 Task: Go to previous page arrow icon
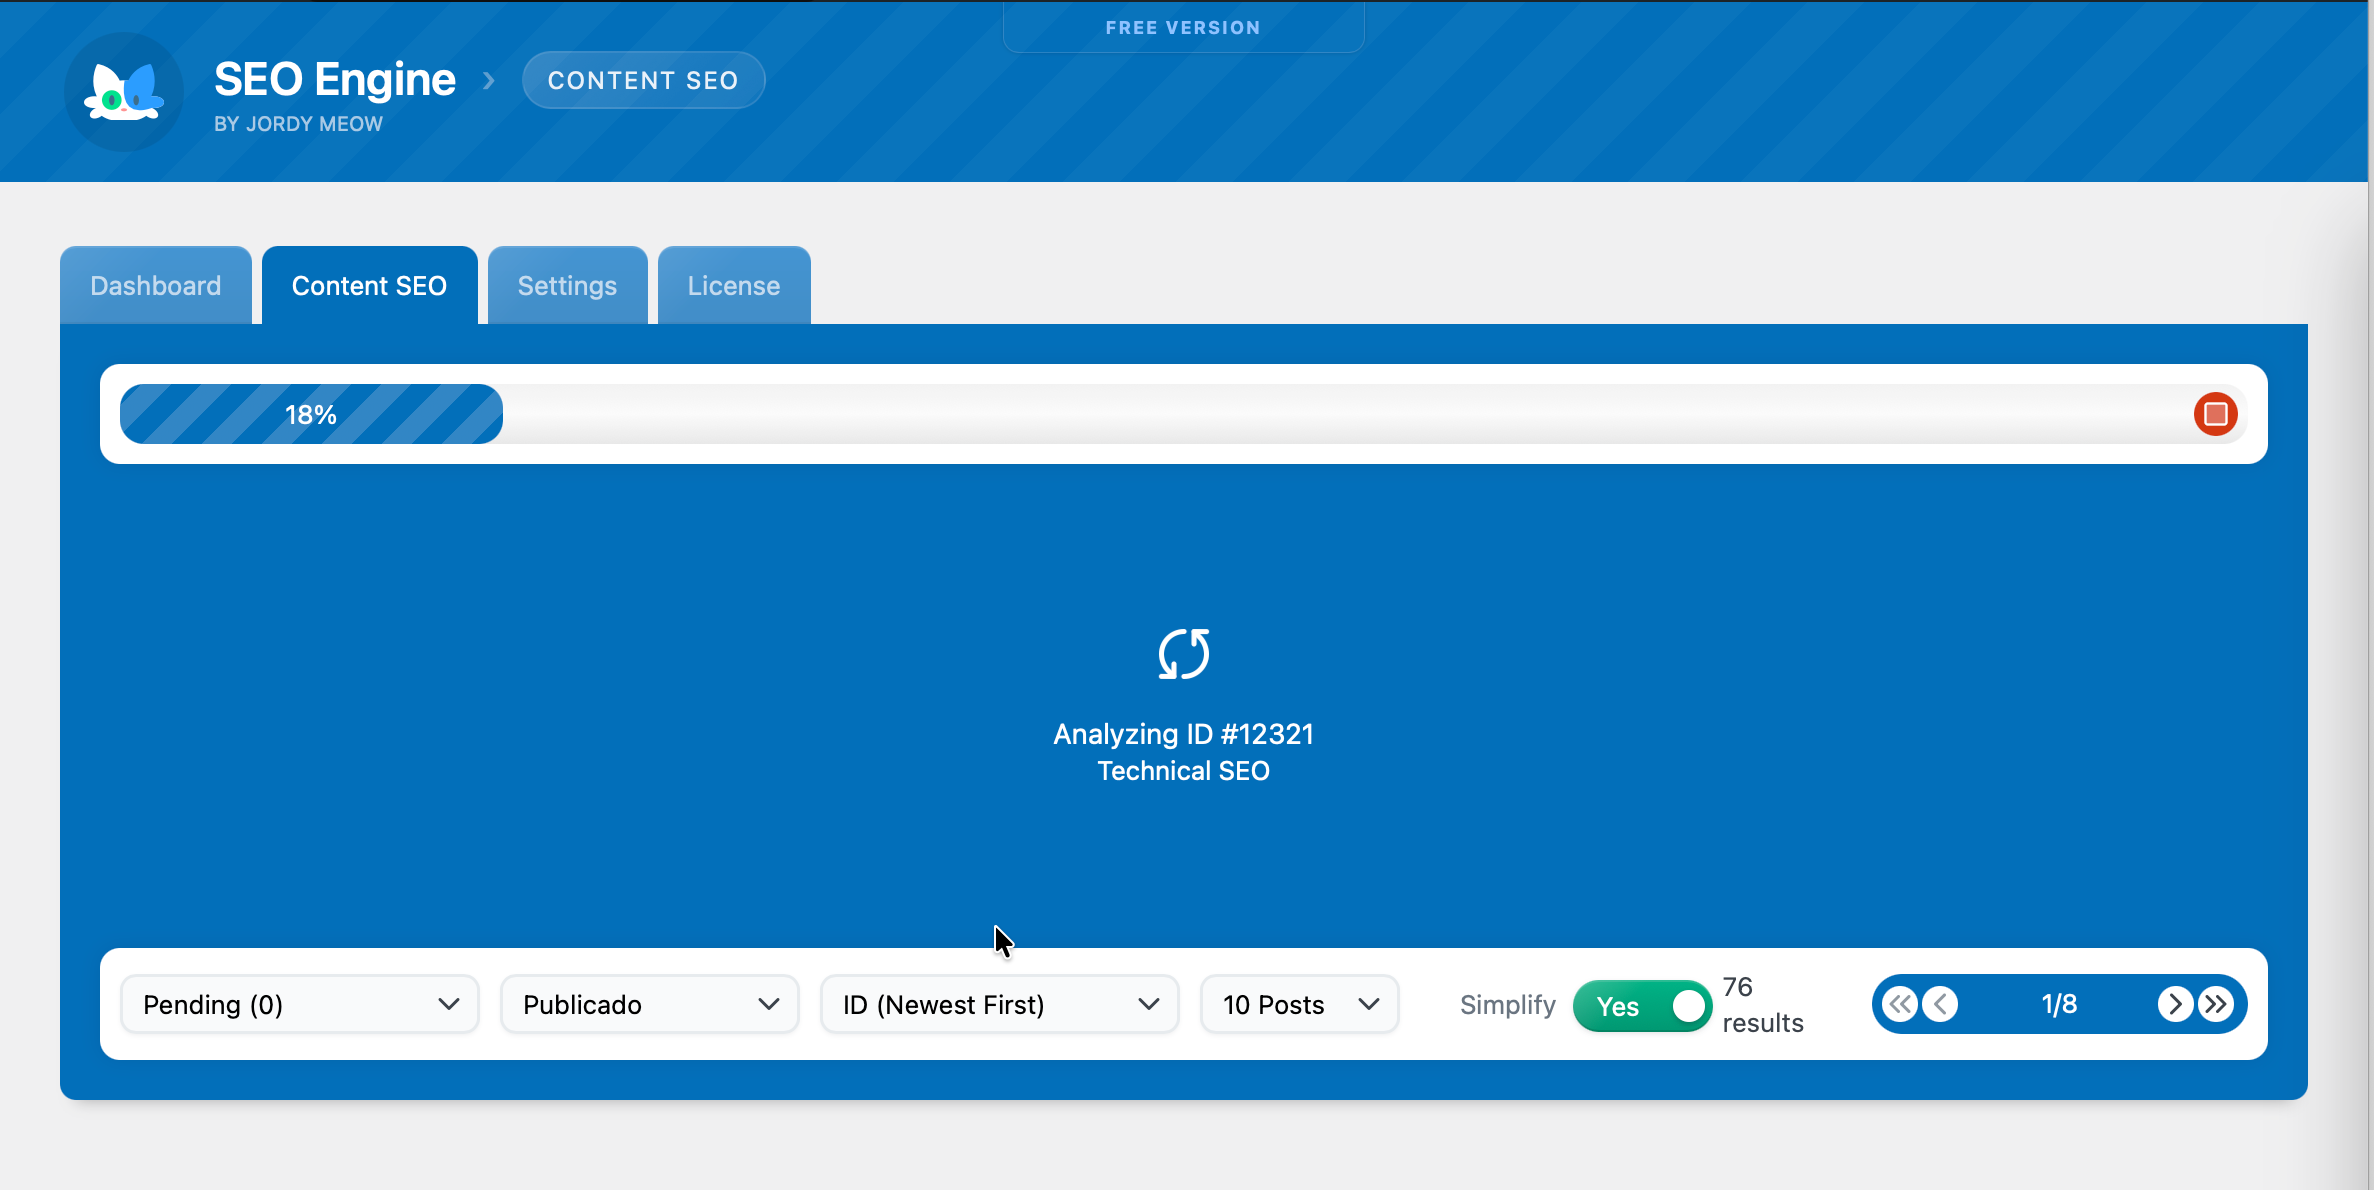[1940, 1004]
